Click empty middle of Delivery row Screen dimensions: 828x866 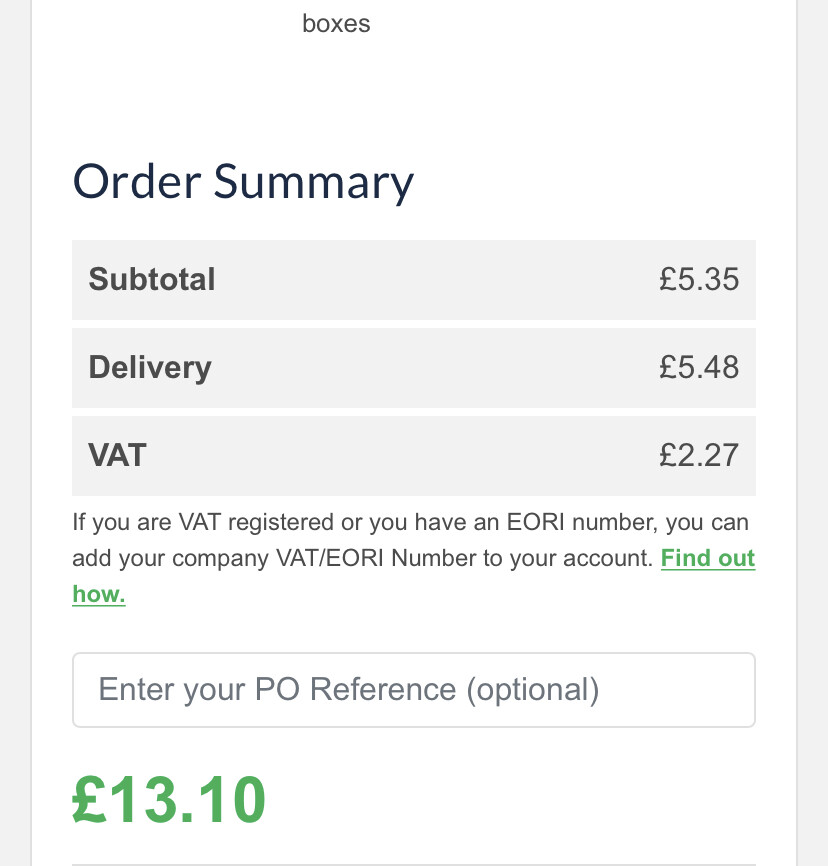430,367
